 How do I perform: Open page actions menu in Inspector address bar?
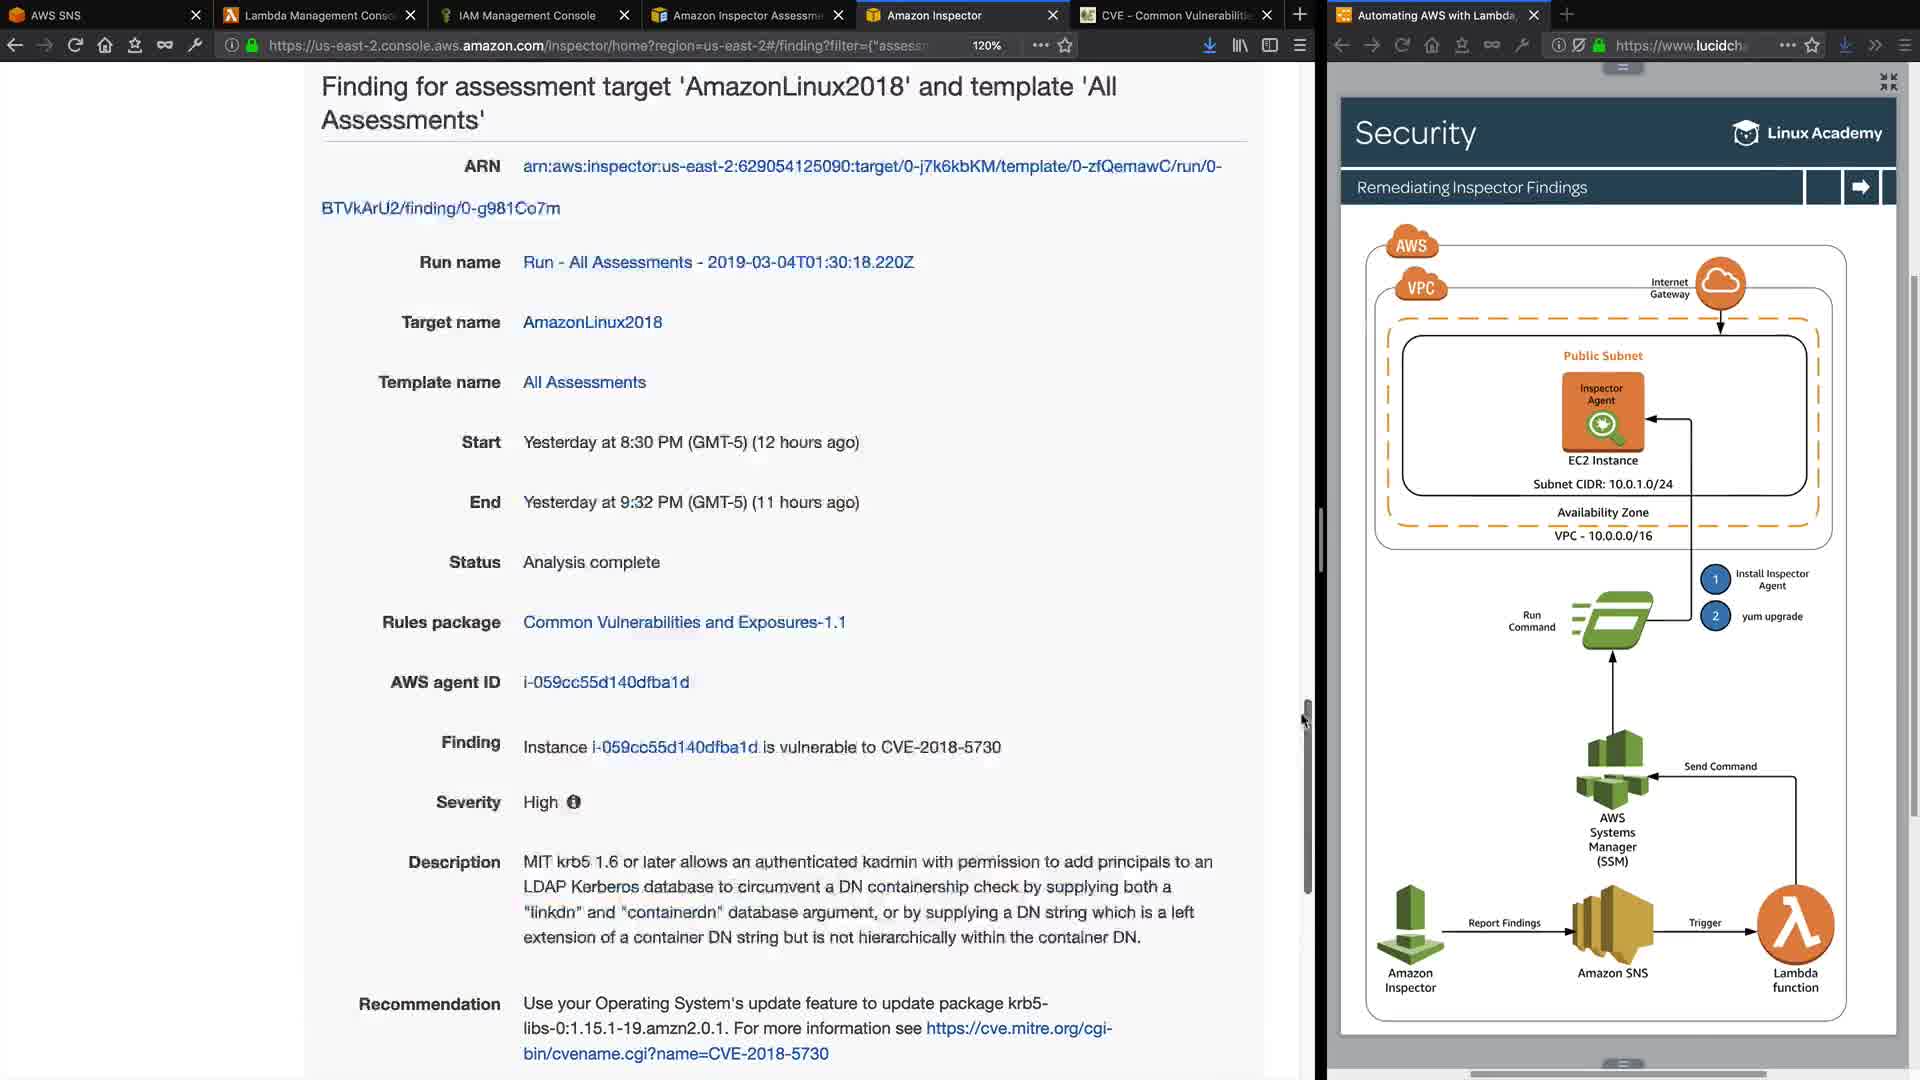1040,45
